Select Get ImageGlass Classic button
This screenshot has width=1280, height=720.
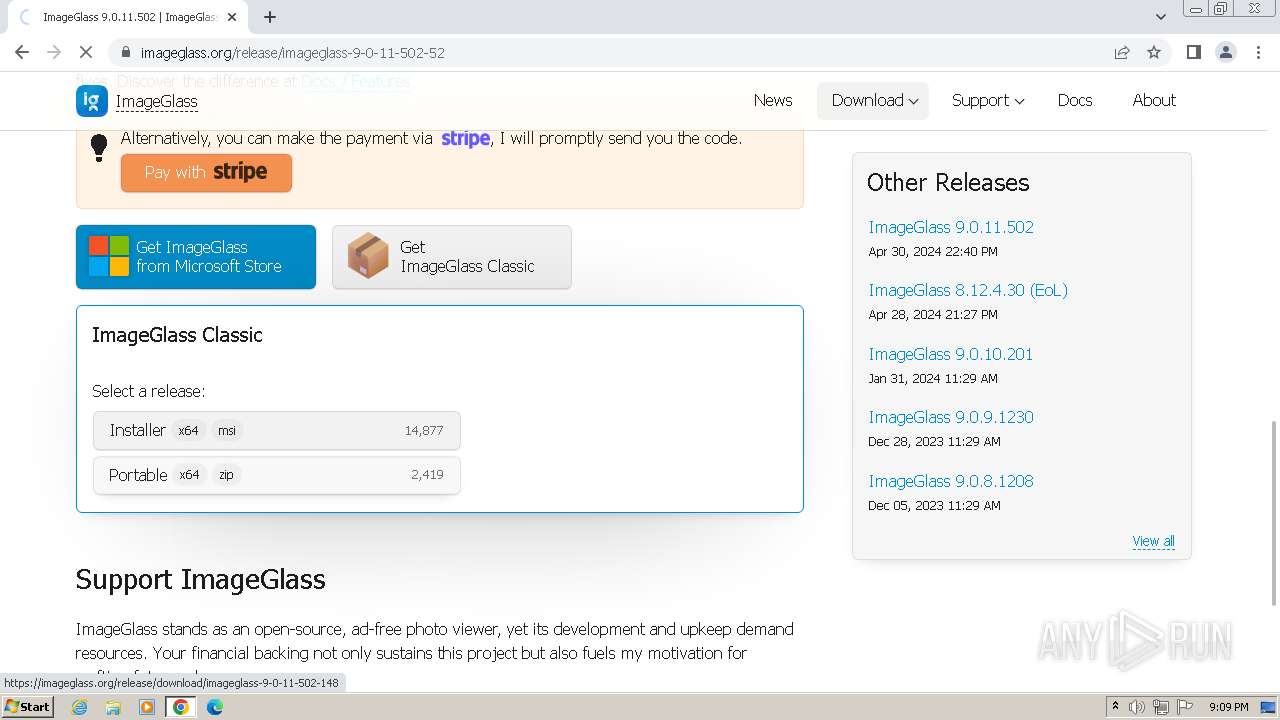(x=452, y=257)
